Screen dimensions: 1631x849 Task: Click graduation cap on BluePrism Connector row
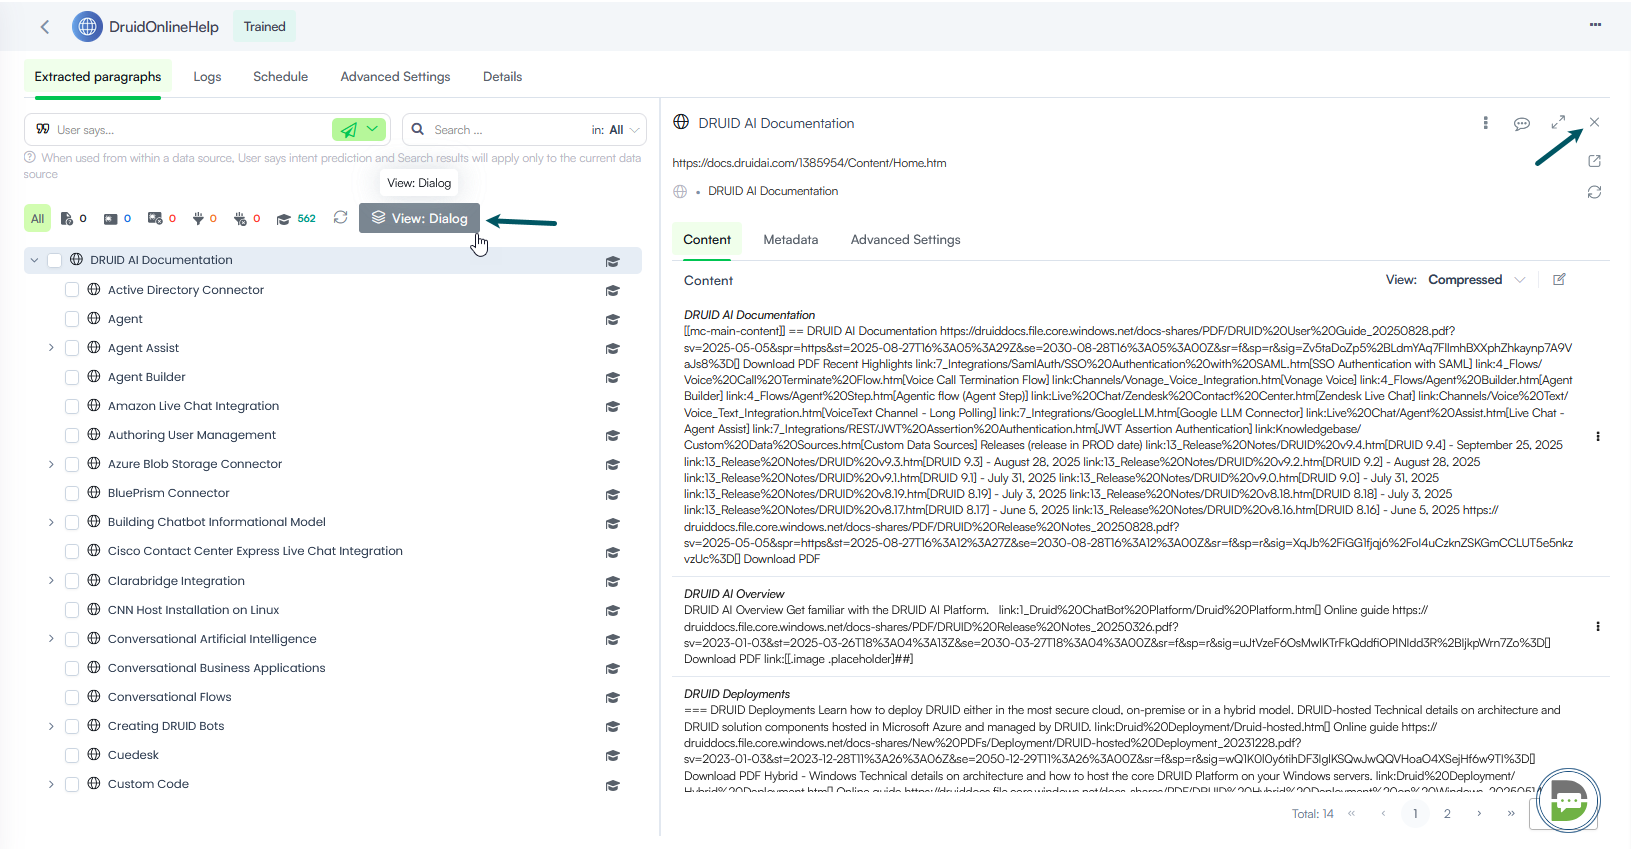[x=613, y=494]
